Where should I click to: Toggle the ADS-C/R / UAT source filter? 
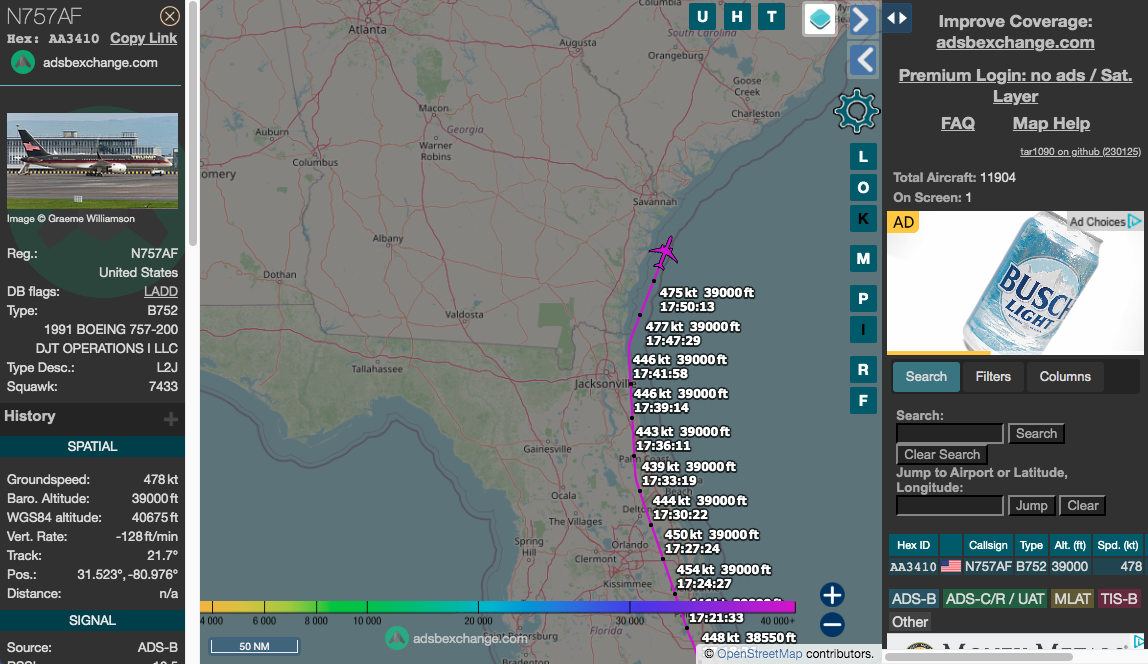995,599
